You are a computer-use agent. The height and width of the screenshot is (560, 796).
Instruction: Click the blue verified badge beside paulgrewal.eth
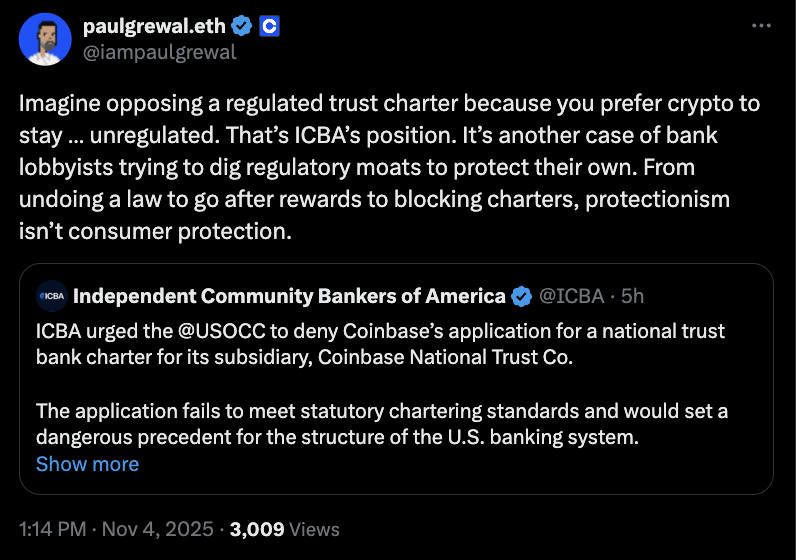point(241,27)
